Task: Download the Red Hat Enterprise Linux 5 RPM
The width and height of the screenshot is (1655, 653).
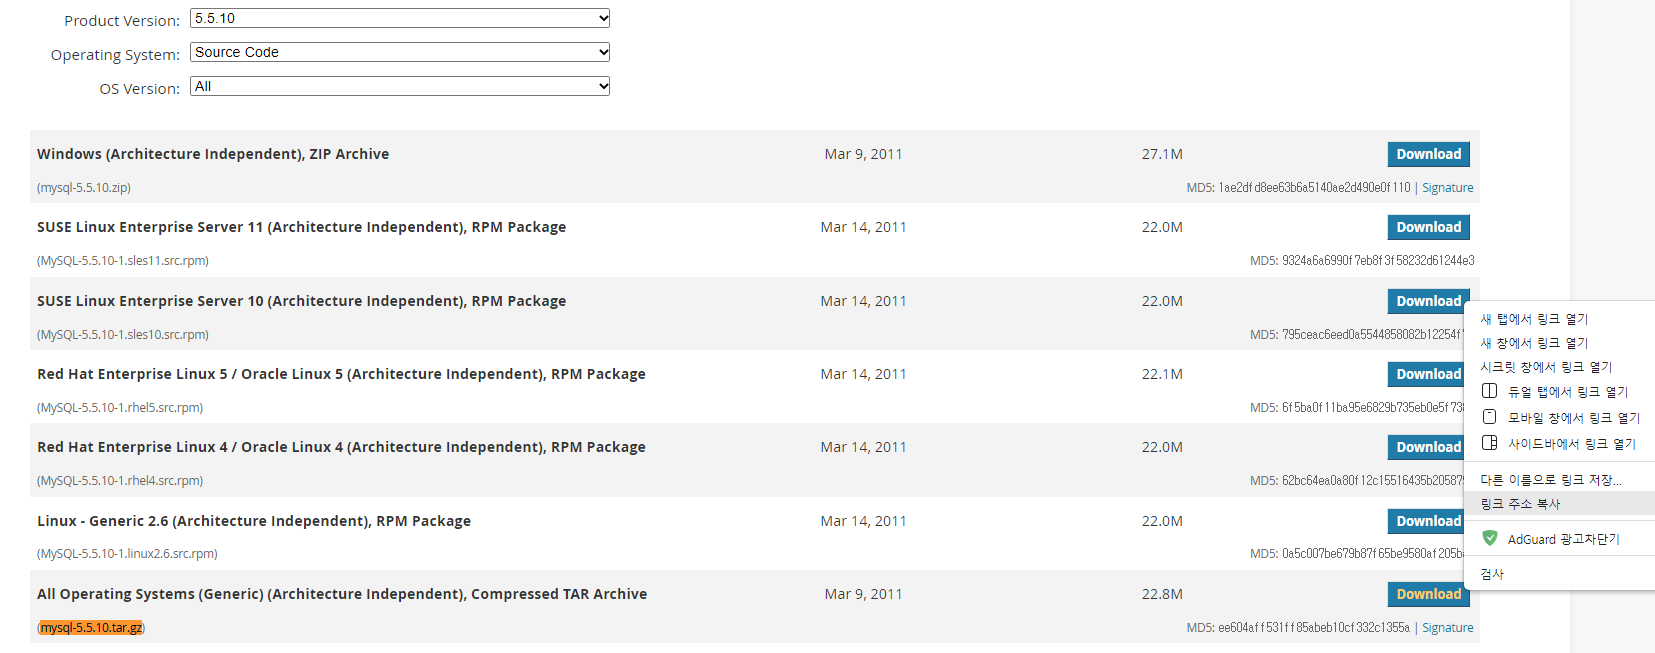Action: tap(1428, 374)
